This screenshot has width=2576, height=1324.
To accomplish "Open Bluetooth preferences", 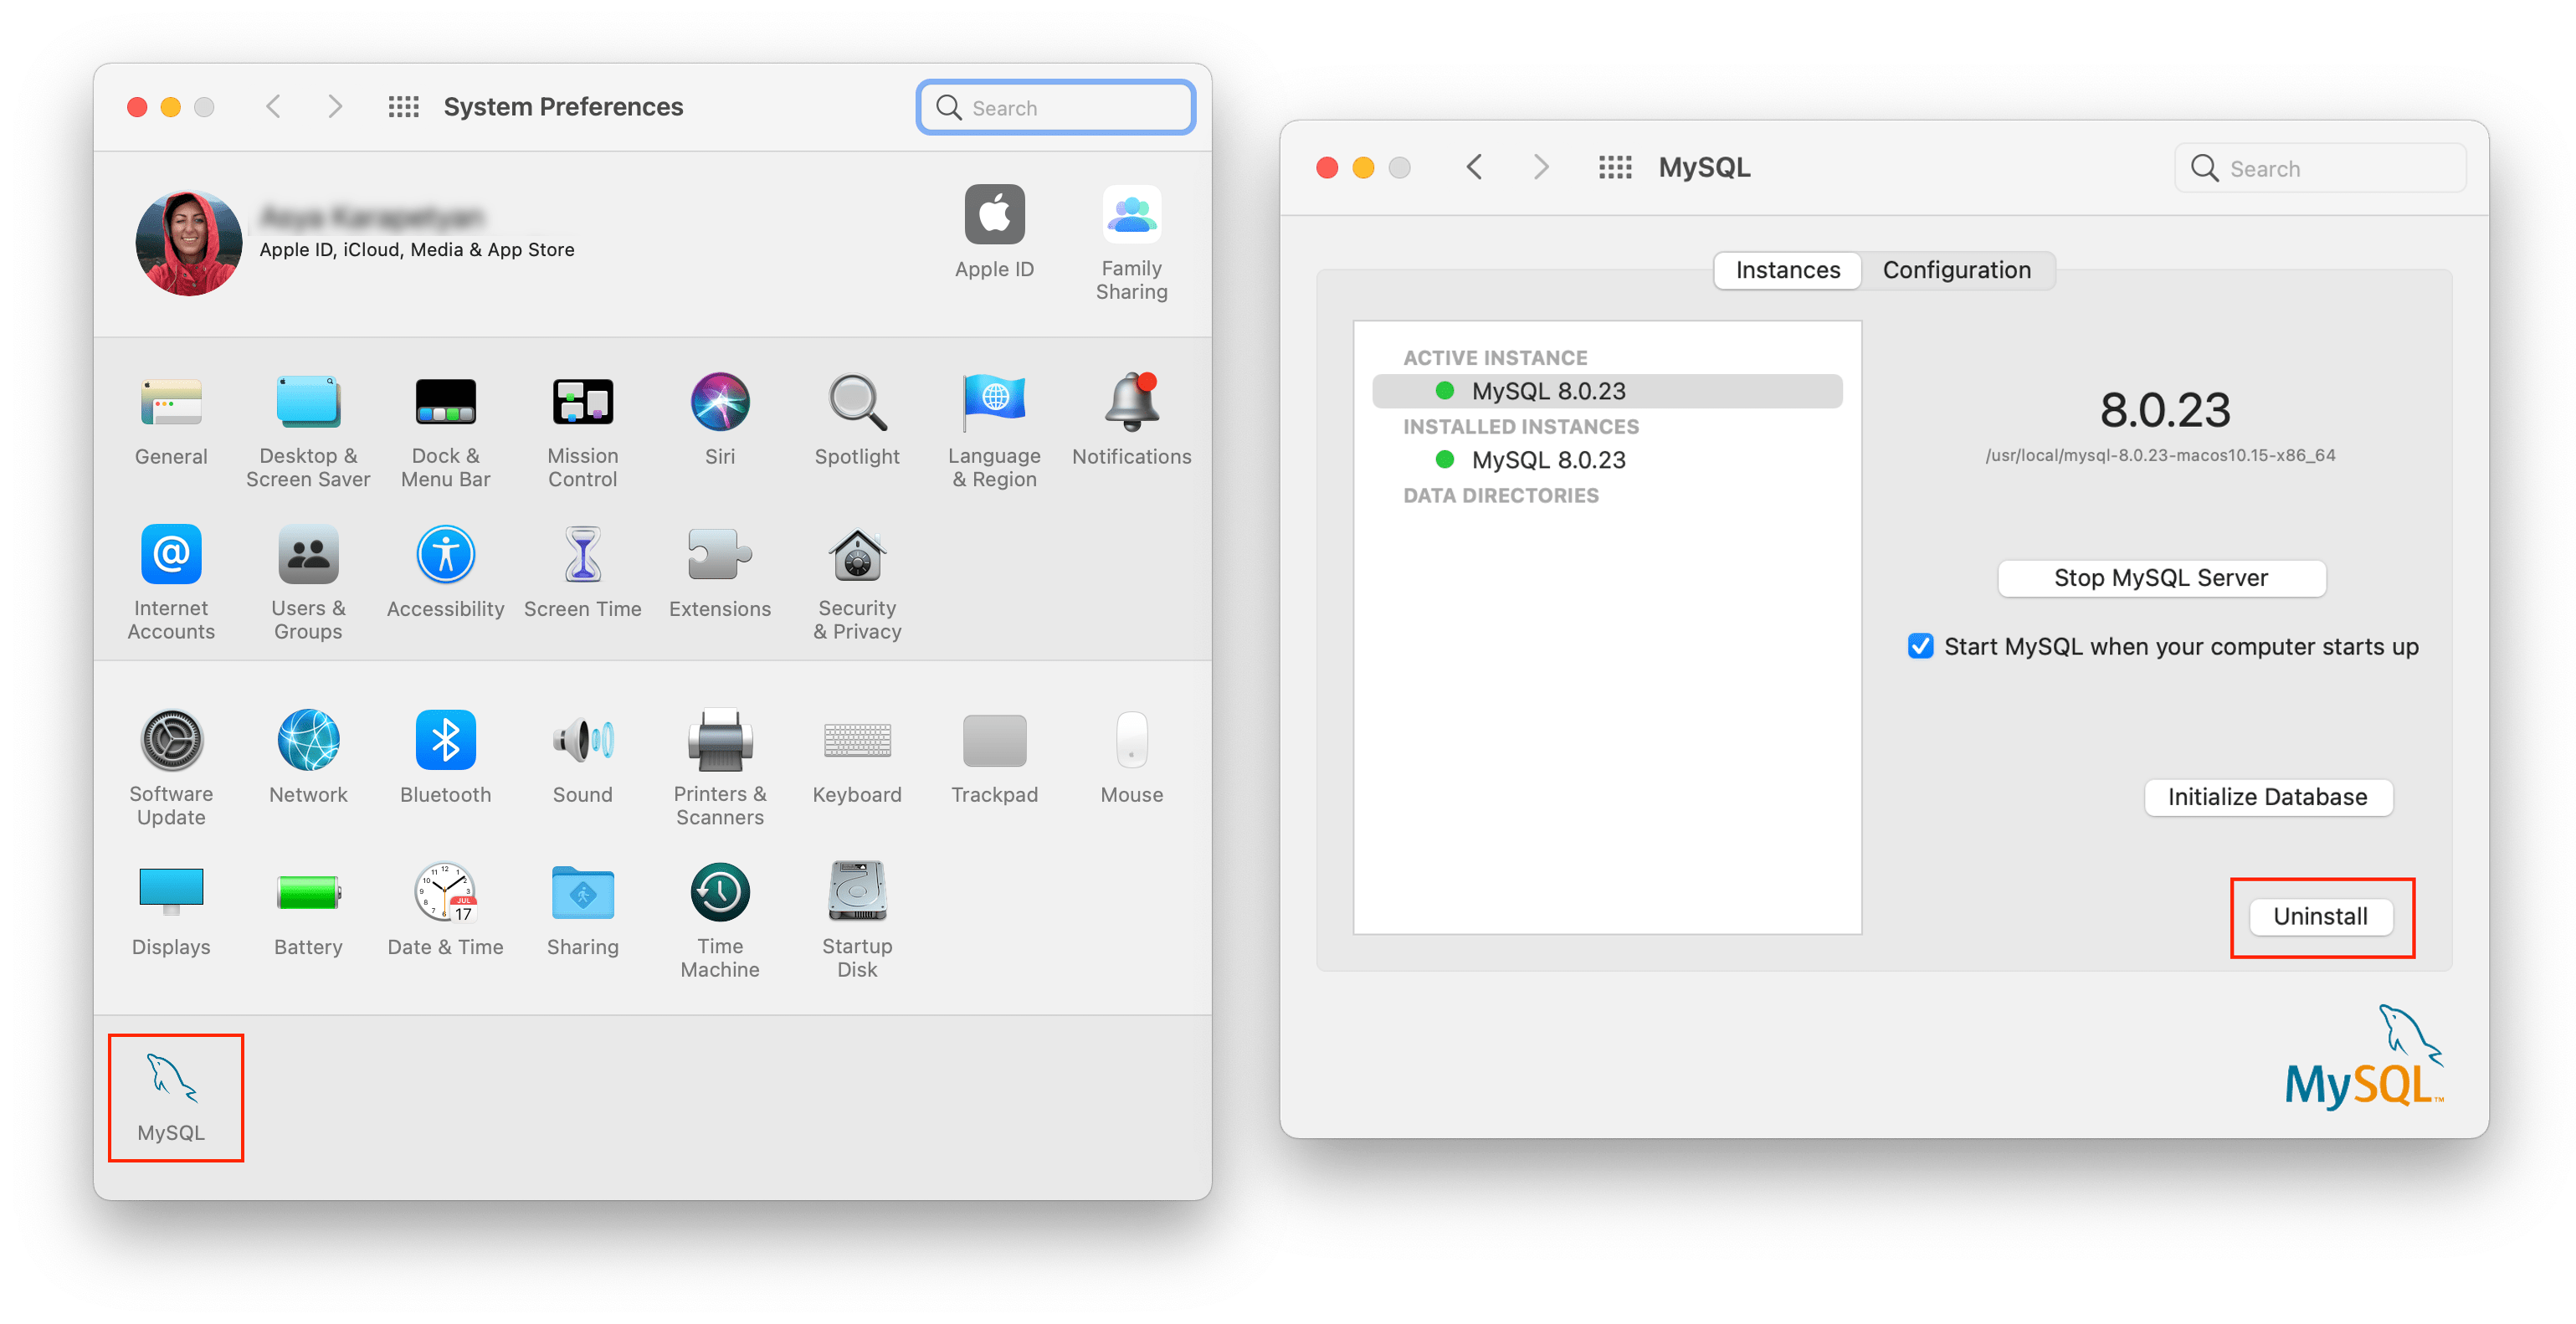I will click(445, 759).
